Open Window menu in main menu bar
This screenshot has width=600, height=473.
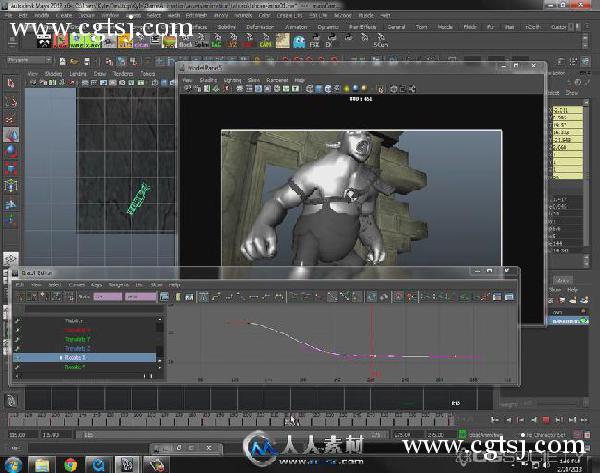click(x=110, y=16)
